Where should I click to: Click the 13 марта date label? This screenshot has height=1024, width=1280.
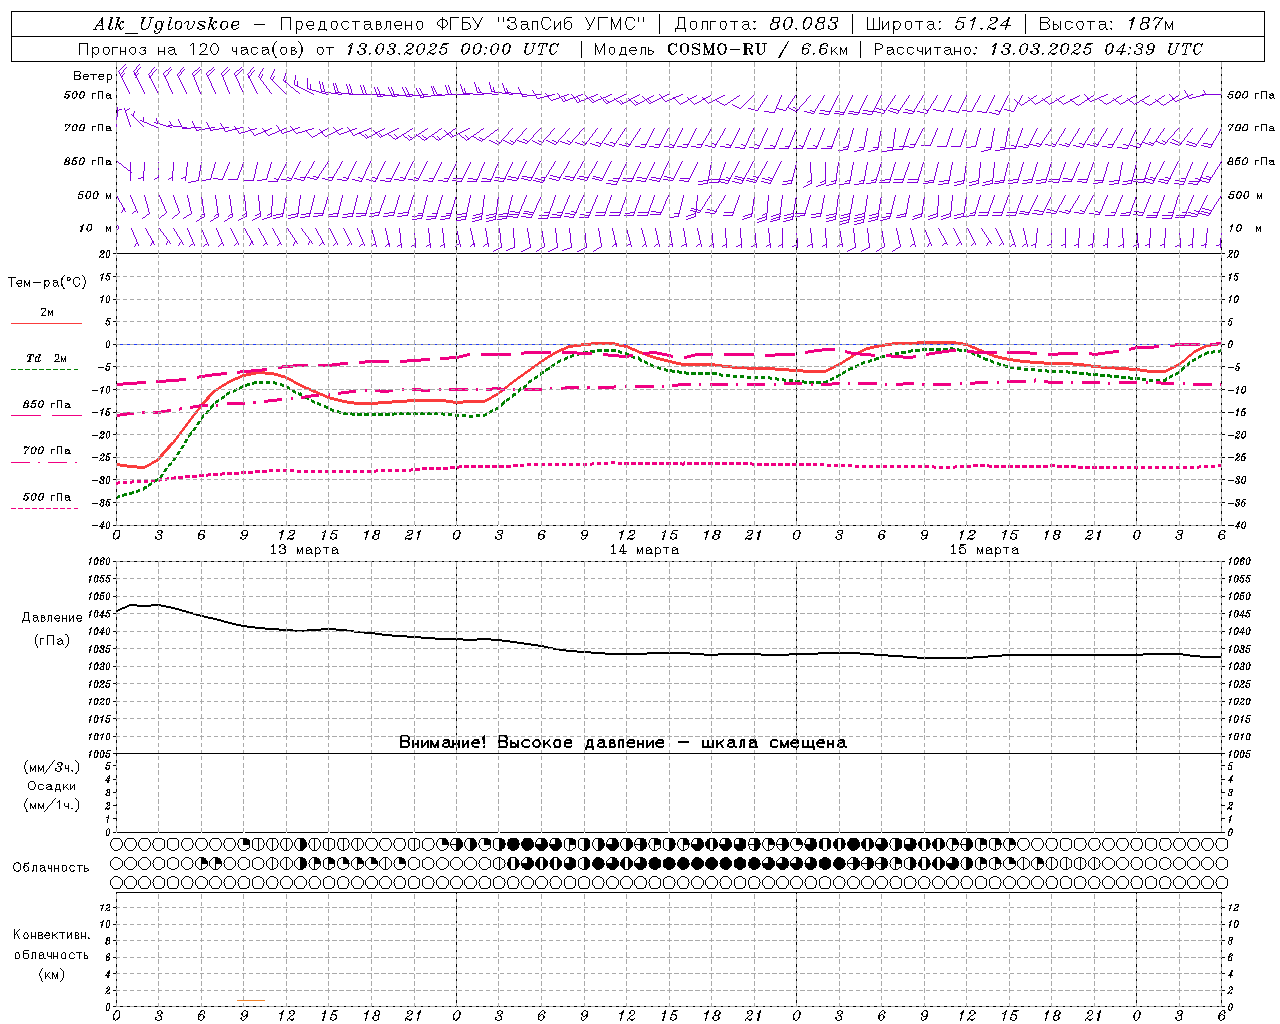point(304,550)
